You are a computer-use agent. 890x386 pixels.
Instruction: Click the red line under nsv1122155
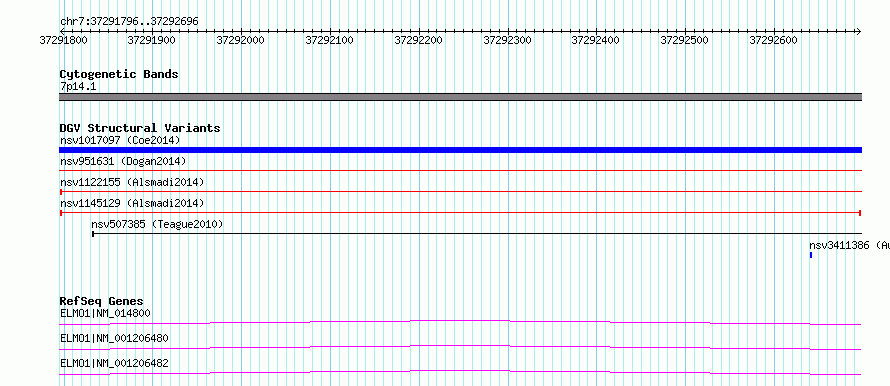461,191
